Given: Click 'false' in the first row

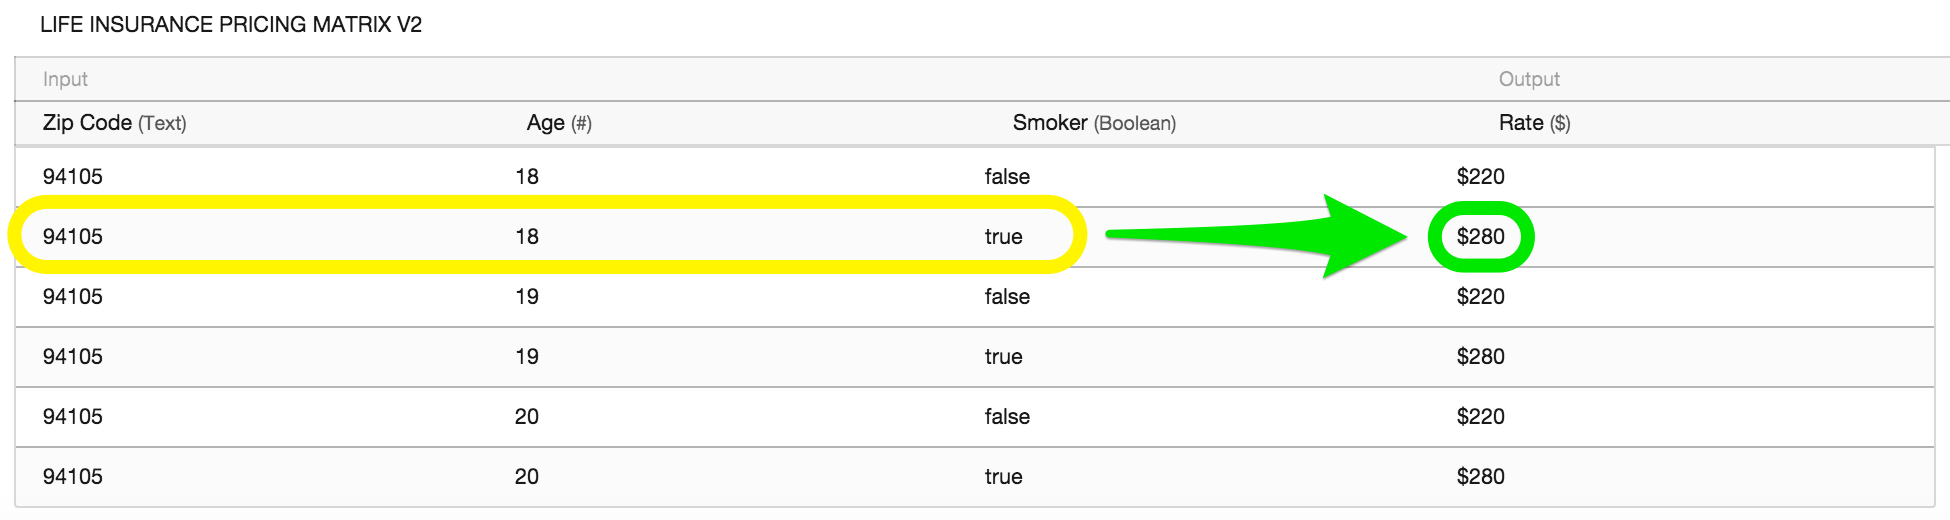Looking at the screenshot, I should (x=1007, y=177).
